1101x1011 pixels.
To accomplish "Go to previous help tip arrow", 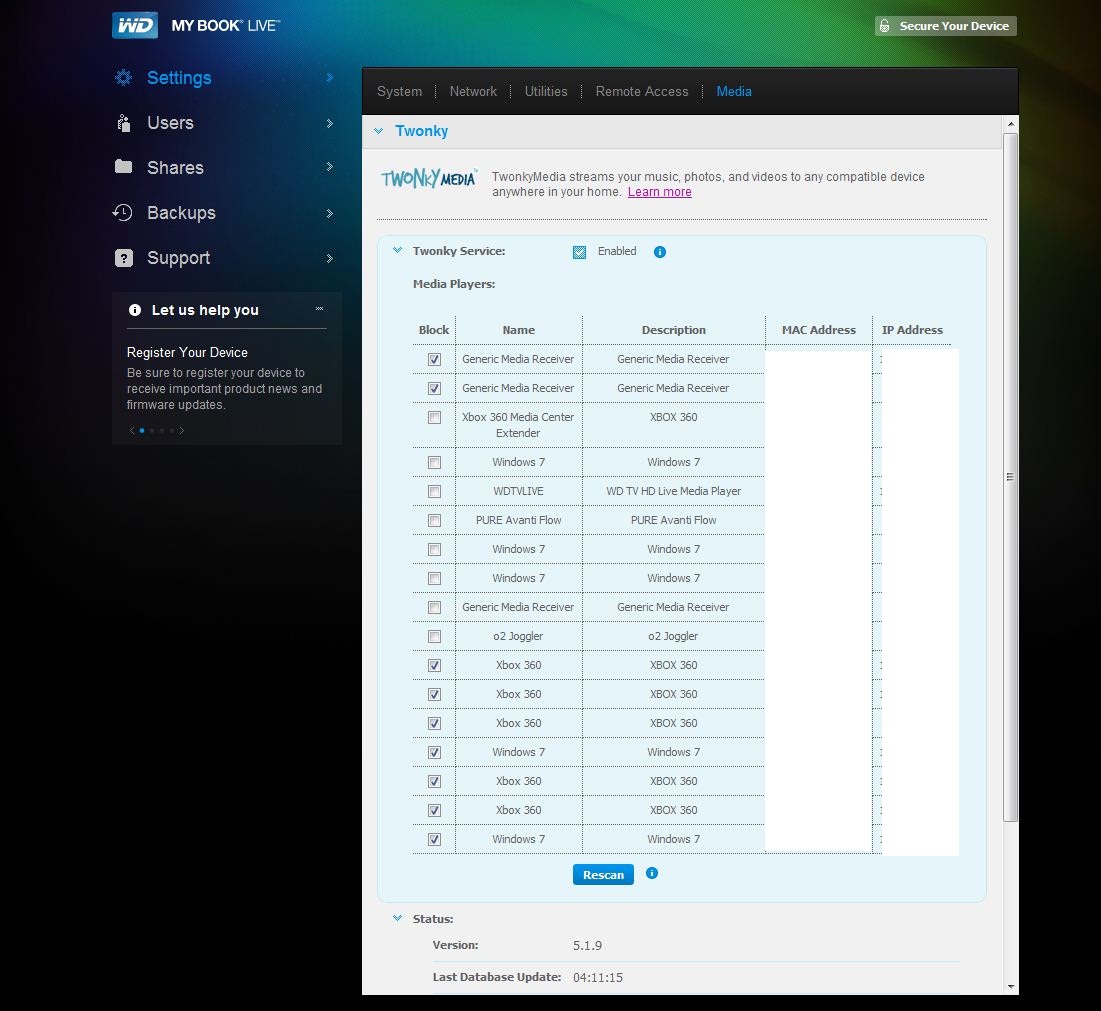I will coord(131,430).
